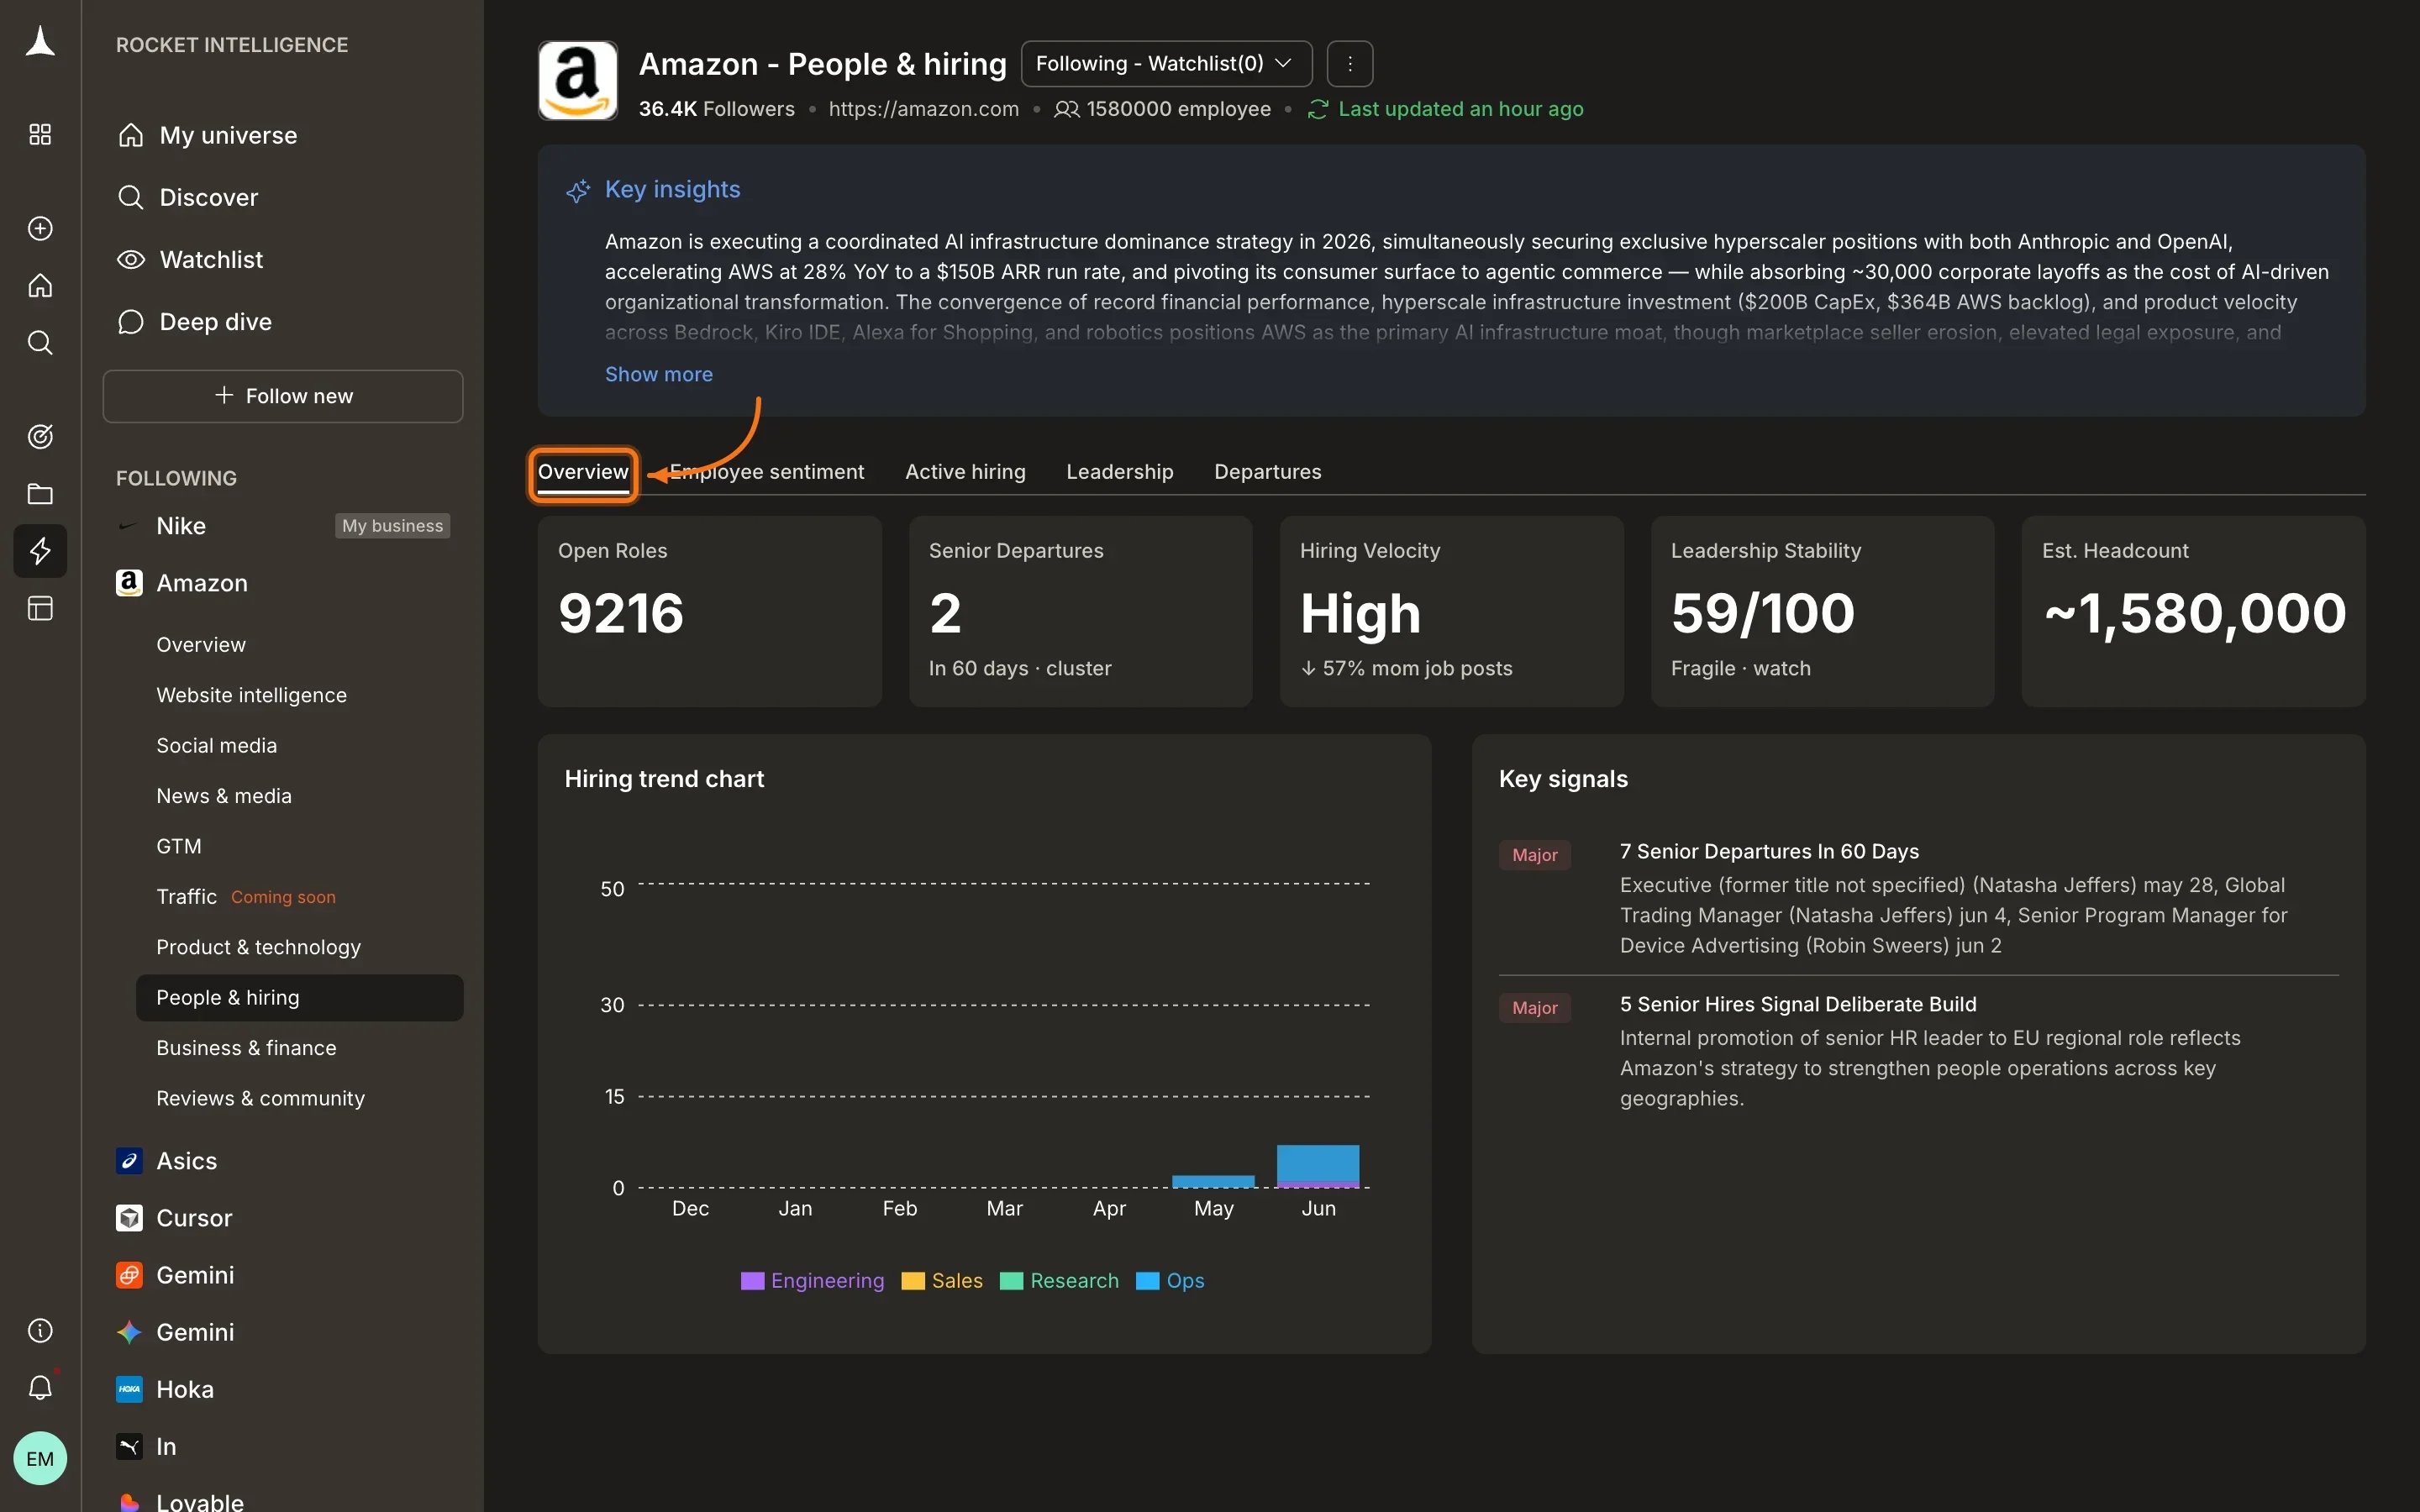Switch to the Departures tab
Image resolution: width=2420 pixels, height=1512 pixels.
pos(1267,472)
